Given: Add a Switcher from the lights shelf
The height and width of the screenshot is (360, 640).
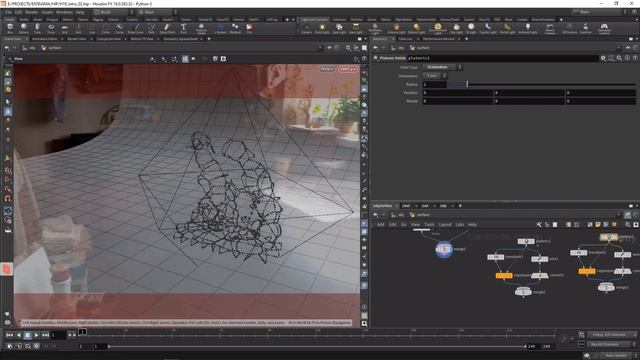Looking at the screenshot, I should pyautogui.click(x=585, y=28).
